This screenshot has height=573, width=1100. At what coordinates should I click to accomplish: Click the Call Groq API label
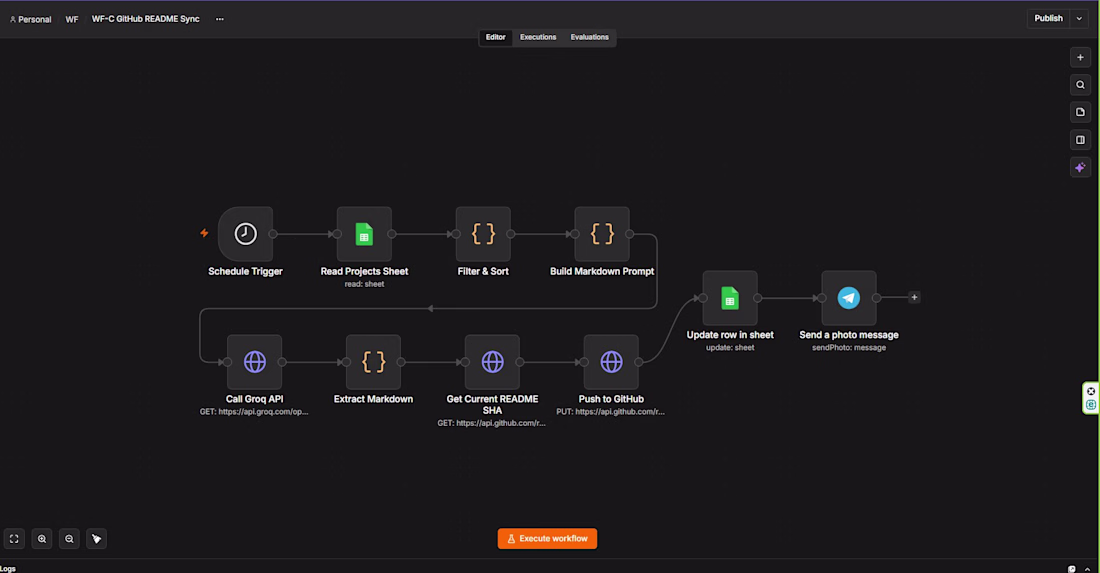(255, 399)
